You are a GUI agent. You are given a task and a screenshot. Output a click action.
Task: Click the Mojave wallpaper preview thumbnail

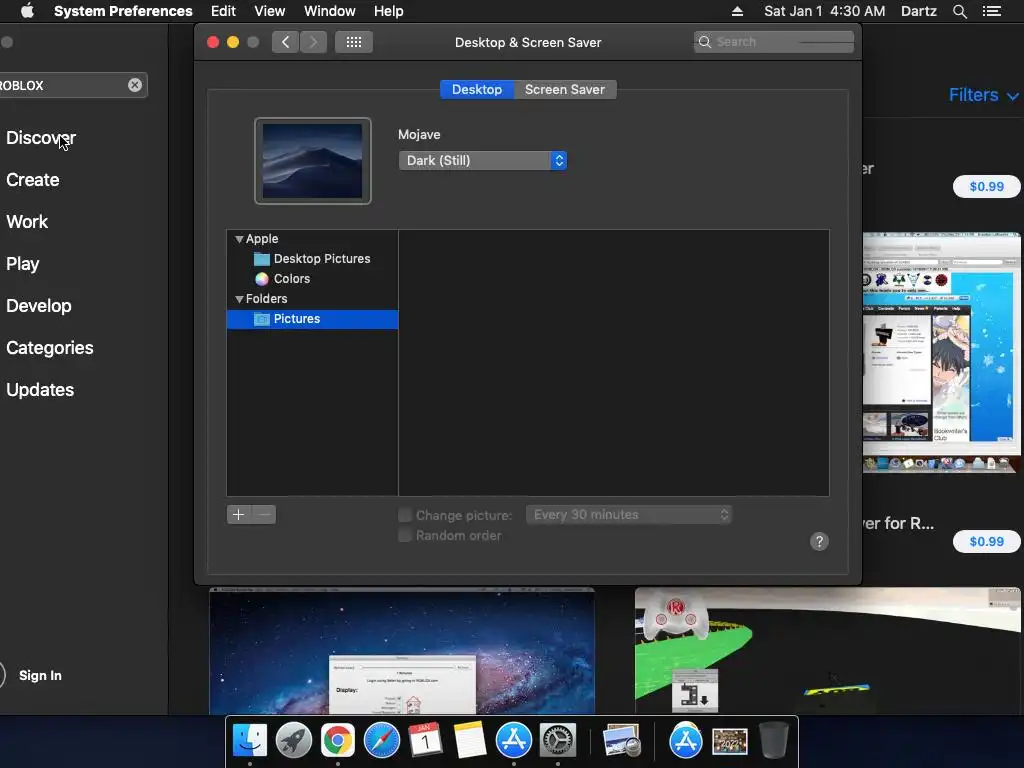coord(313,161)
